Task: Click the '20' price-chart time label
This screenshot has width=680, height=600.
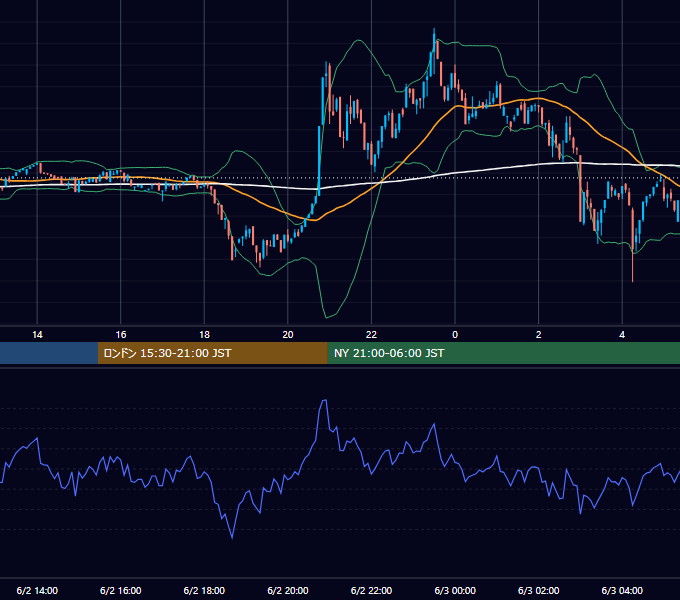Action: pyautogui.click(x=288, y=335)
